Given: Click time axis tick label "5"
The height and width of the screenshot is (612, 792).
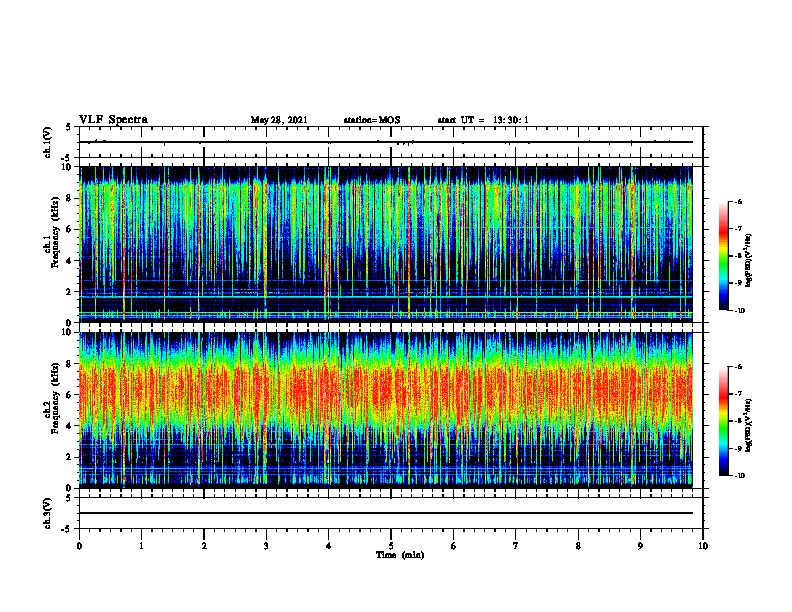Looking at the screenshot, I should click(x=391, y=546).
